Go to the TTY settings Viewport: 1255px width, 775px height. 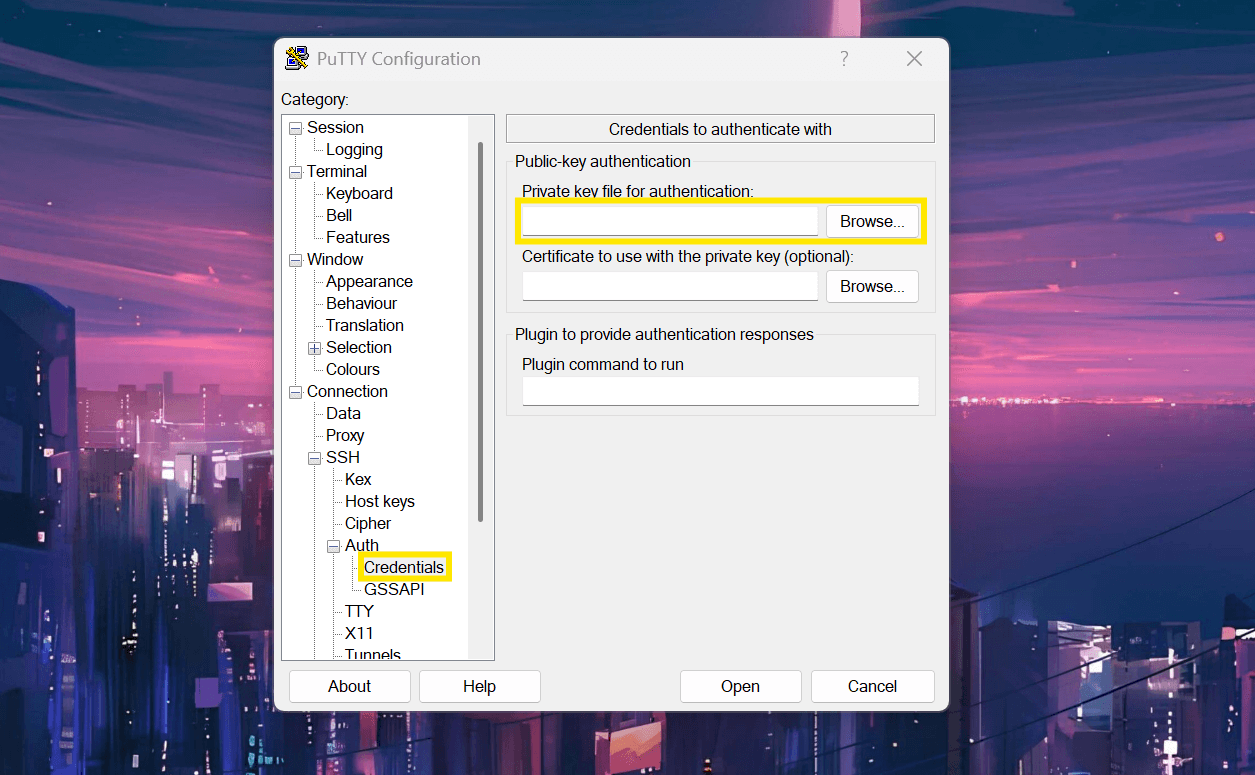tap(359, 611)
